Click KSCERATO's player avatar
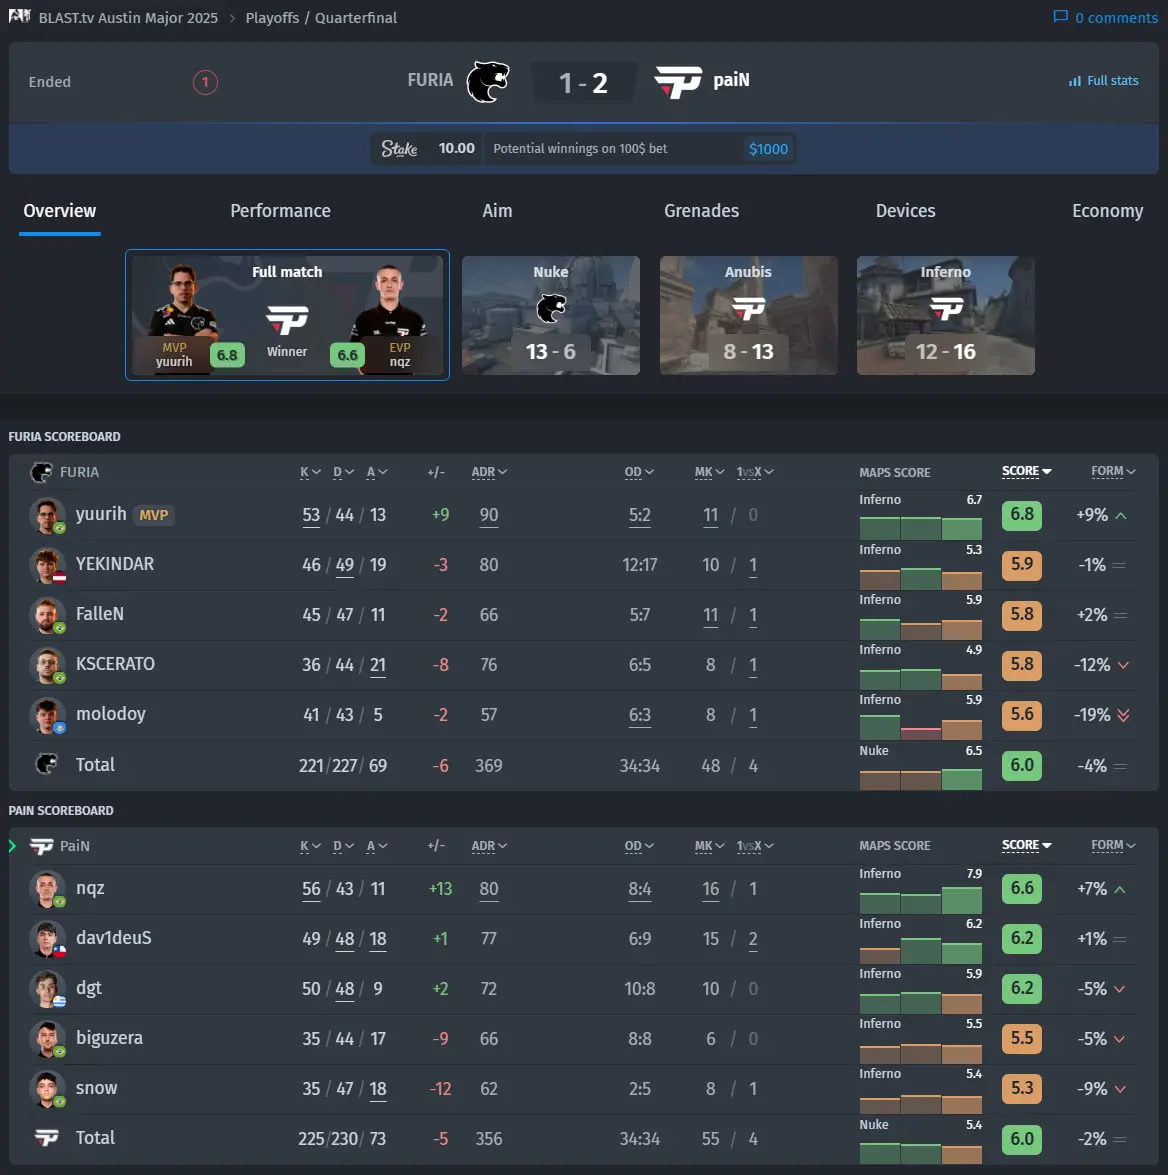The width and height of the screenshot is (1168, 1175). [46, 665]
